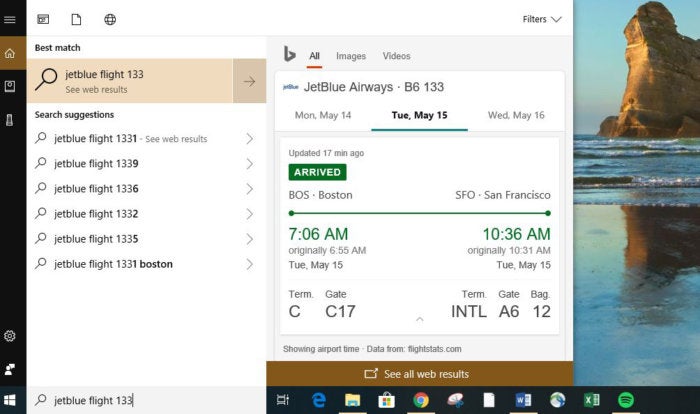
Task: Open the icon between Chrome and document on taskbar
Action: tap(455, 400)
